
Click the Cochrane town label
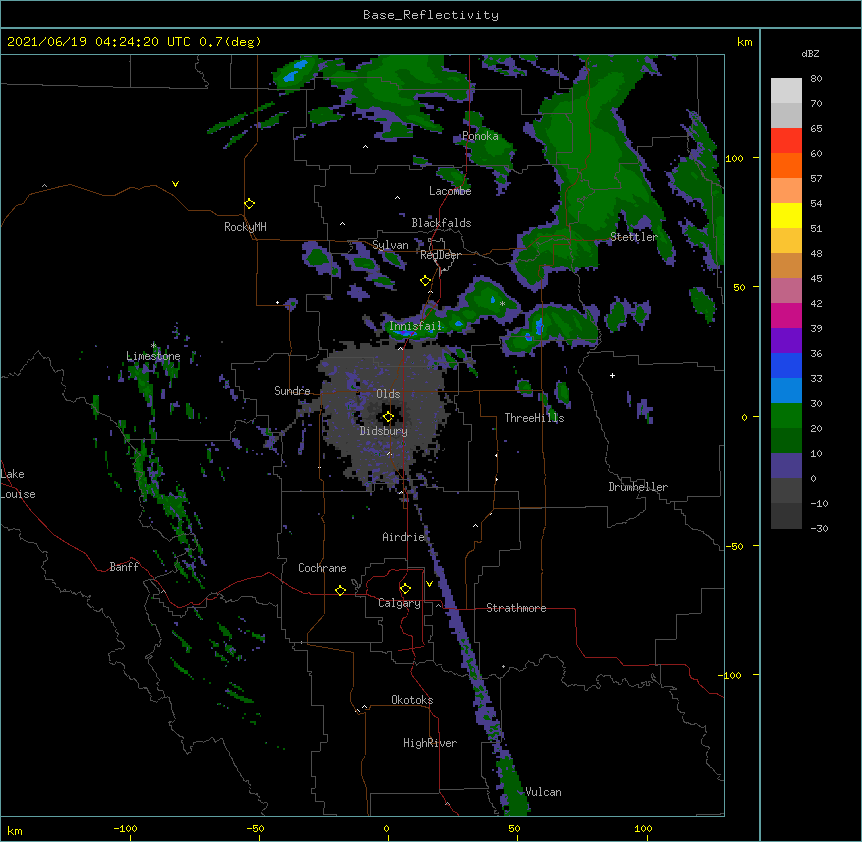(322, 568)
